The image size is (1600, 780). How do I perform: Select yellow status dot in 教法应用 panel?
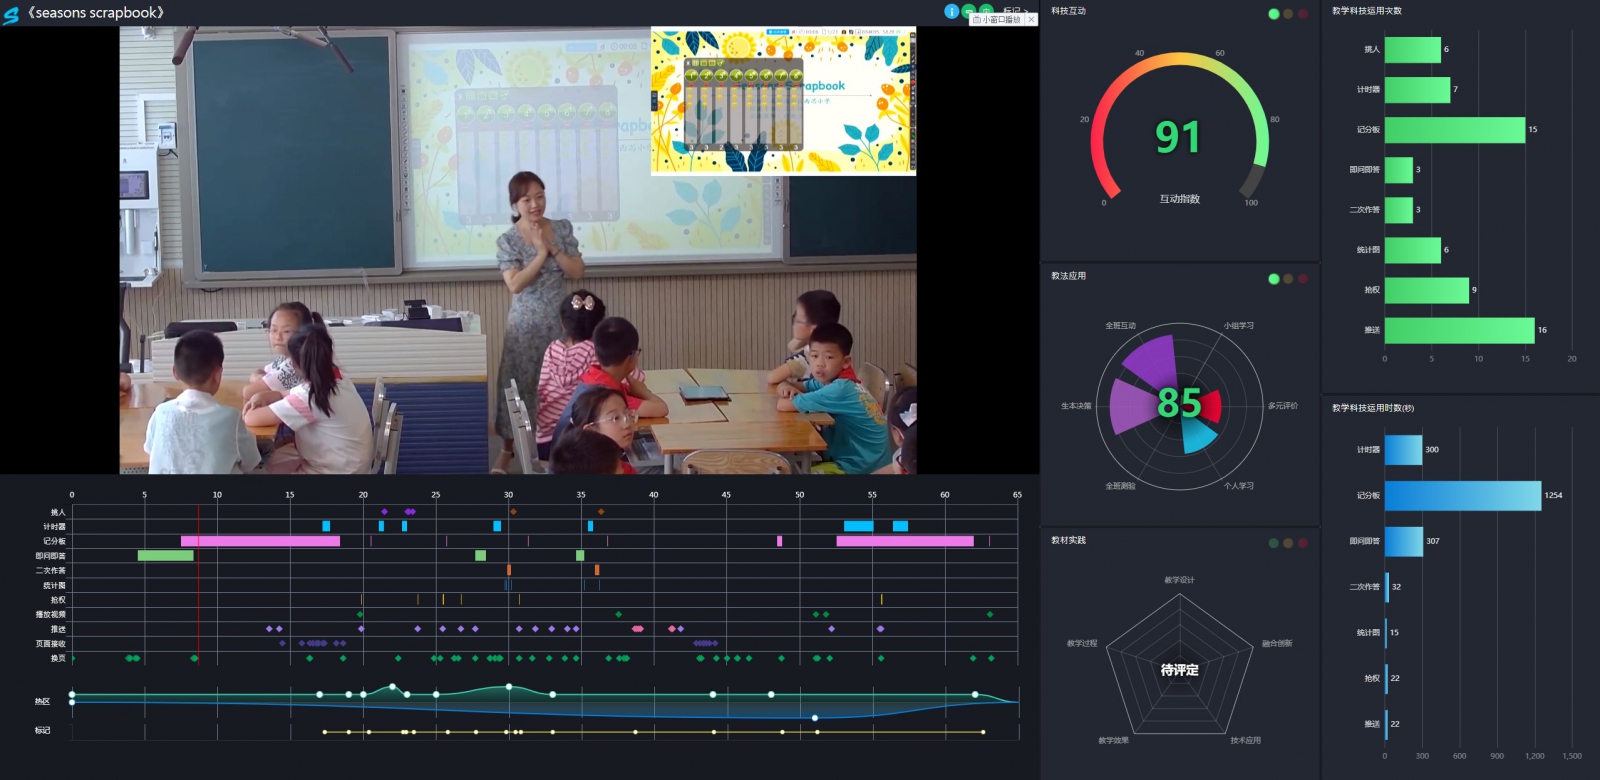click(x=1288, y=279)
